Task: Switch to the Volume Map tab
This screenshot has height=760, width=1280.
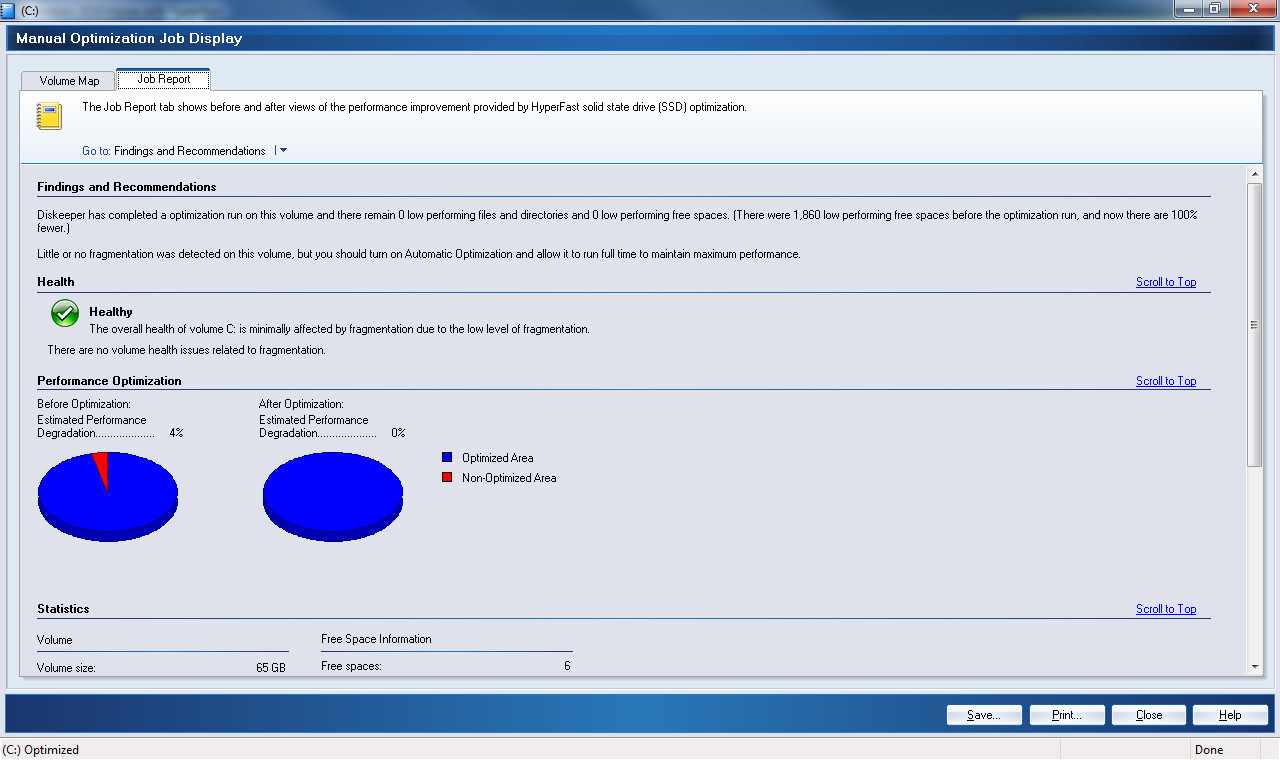Action: tap(69, 81)
